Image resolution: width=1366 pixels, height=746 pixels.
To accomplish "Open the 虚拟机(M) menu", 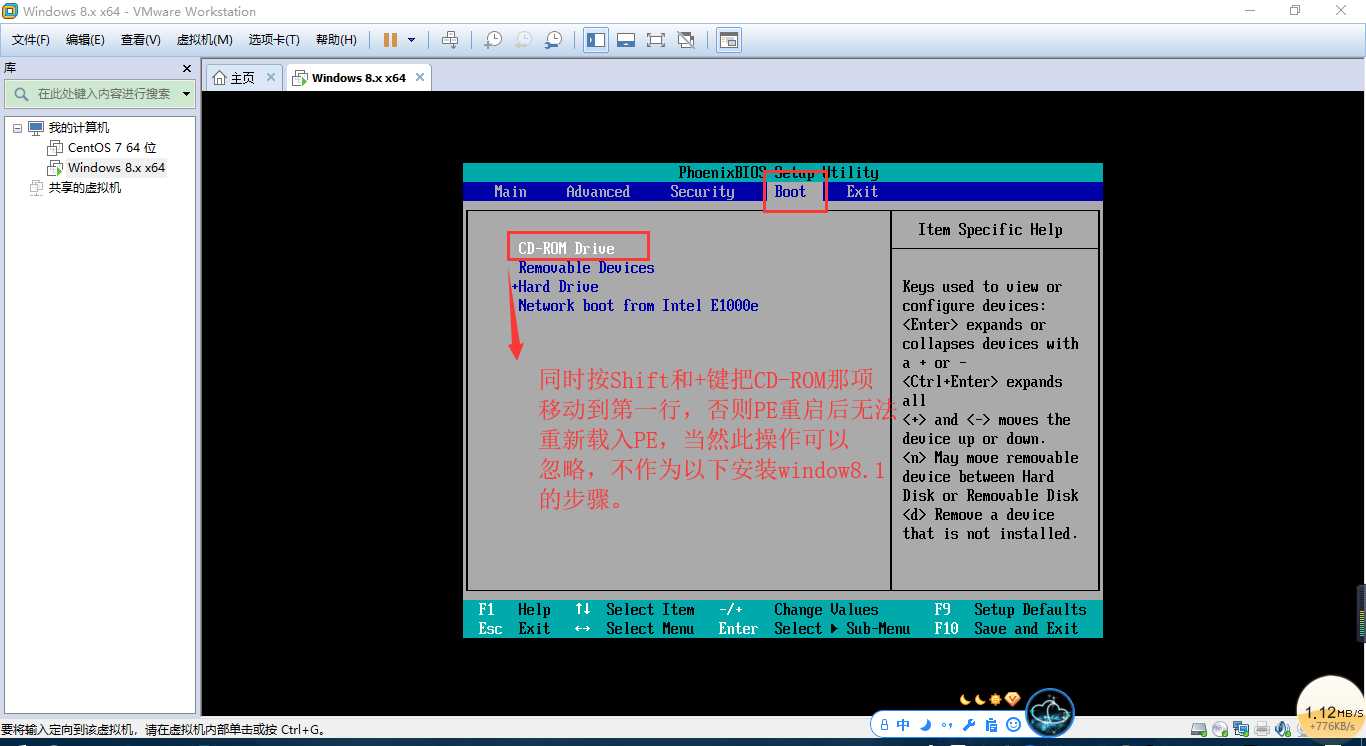I will [205, 40].
